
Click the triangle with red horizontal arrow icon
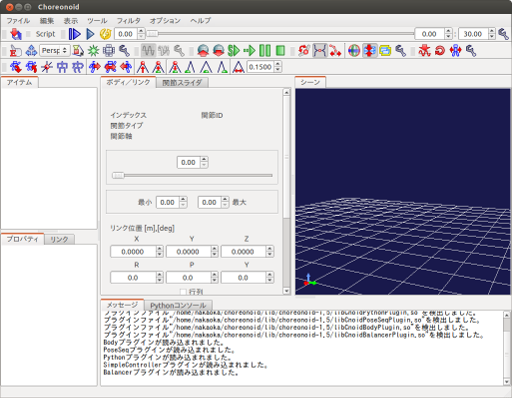coord(238,67)
